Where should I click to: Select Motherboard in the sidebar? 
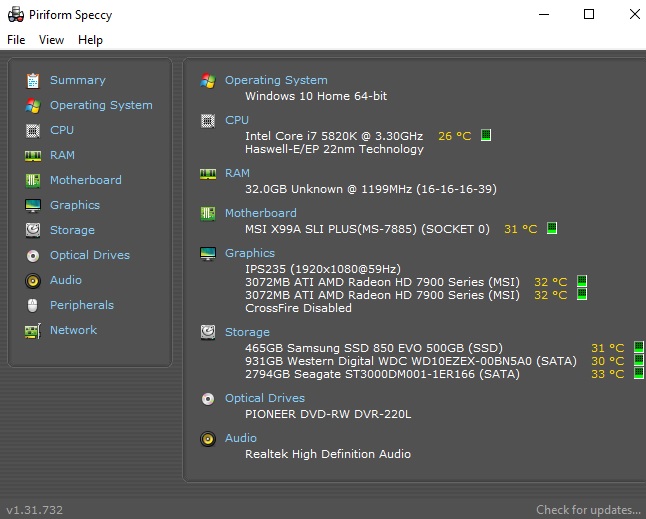(86, 180)
